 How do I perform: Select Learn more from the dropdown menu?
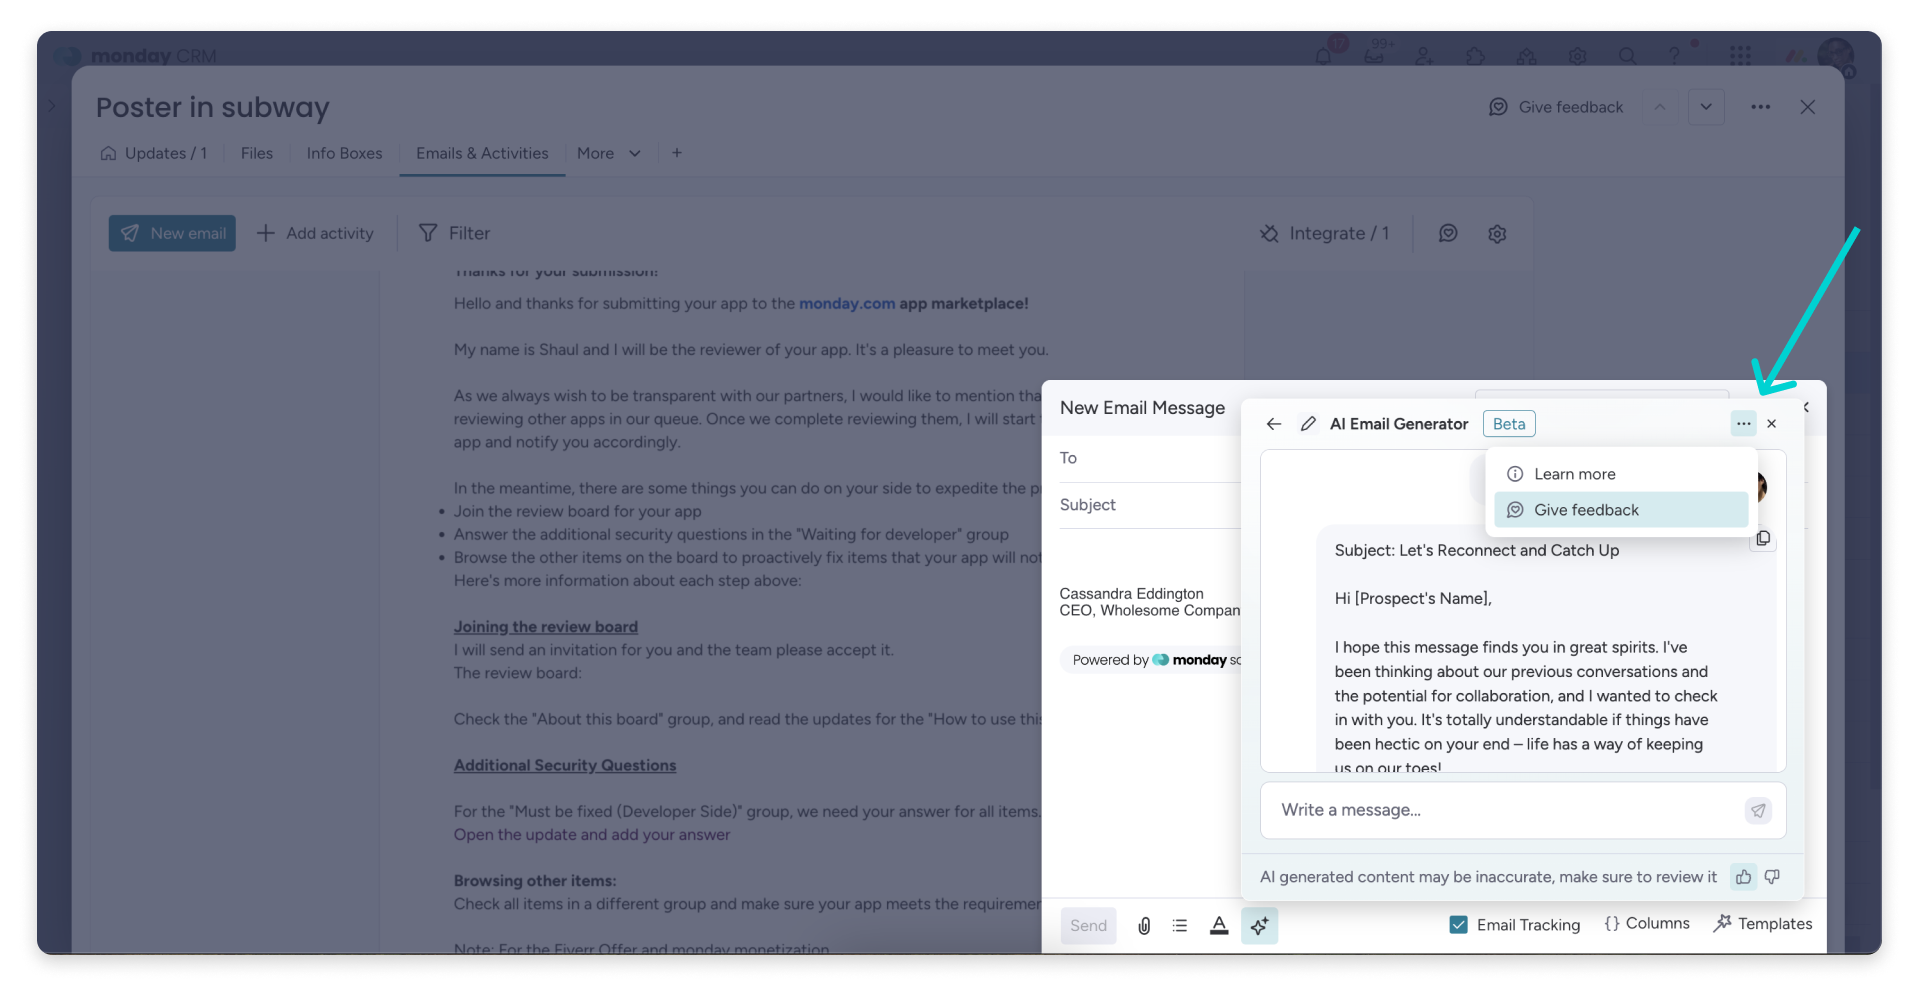[1621, 474]
